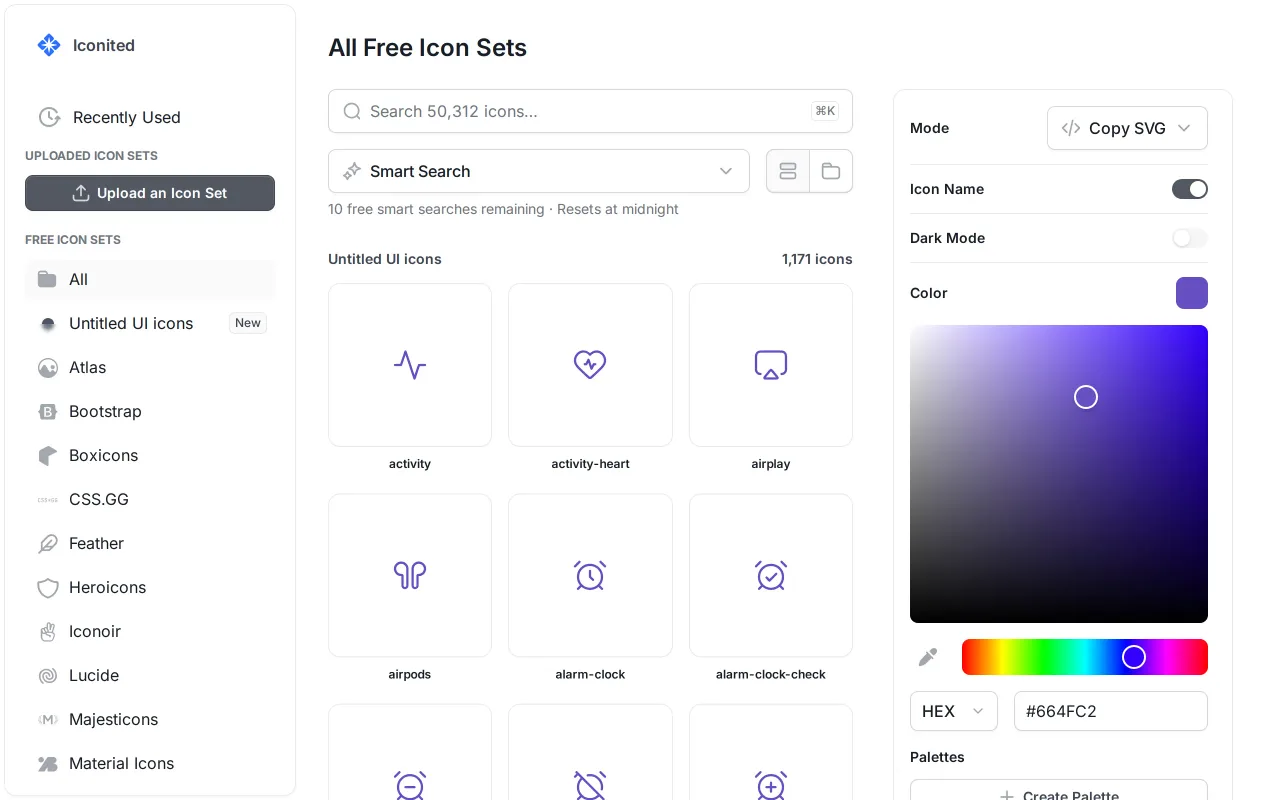Click the activity label text
Viewport: 1280px width, 800px height.
(x=410, y=464)
